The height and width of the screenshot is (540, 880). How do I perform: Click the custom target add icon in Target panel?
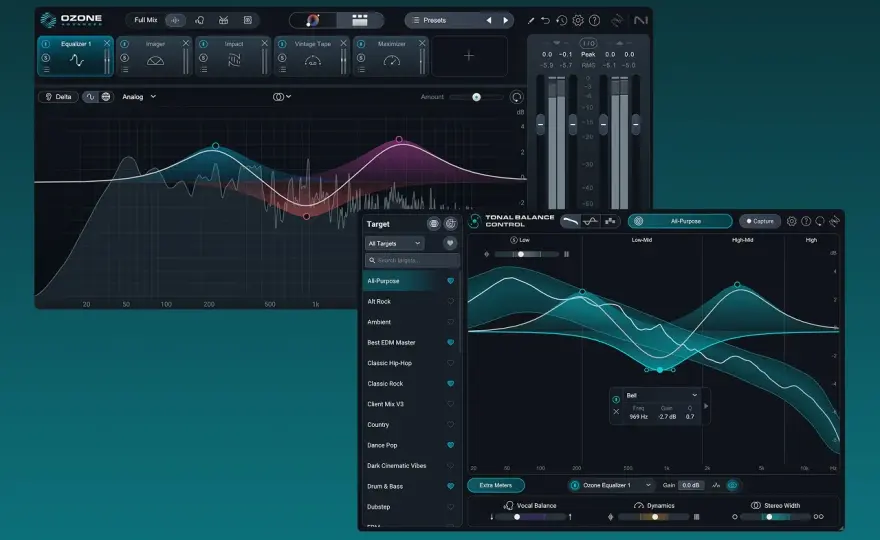[x=450, y=224]
